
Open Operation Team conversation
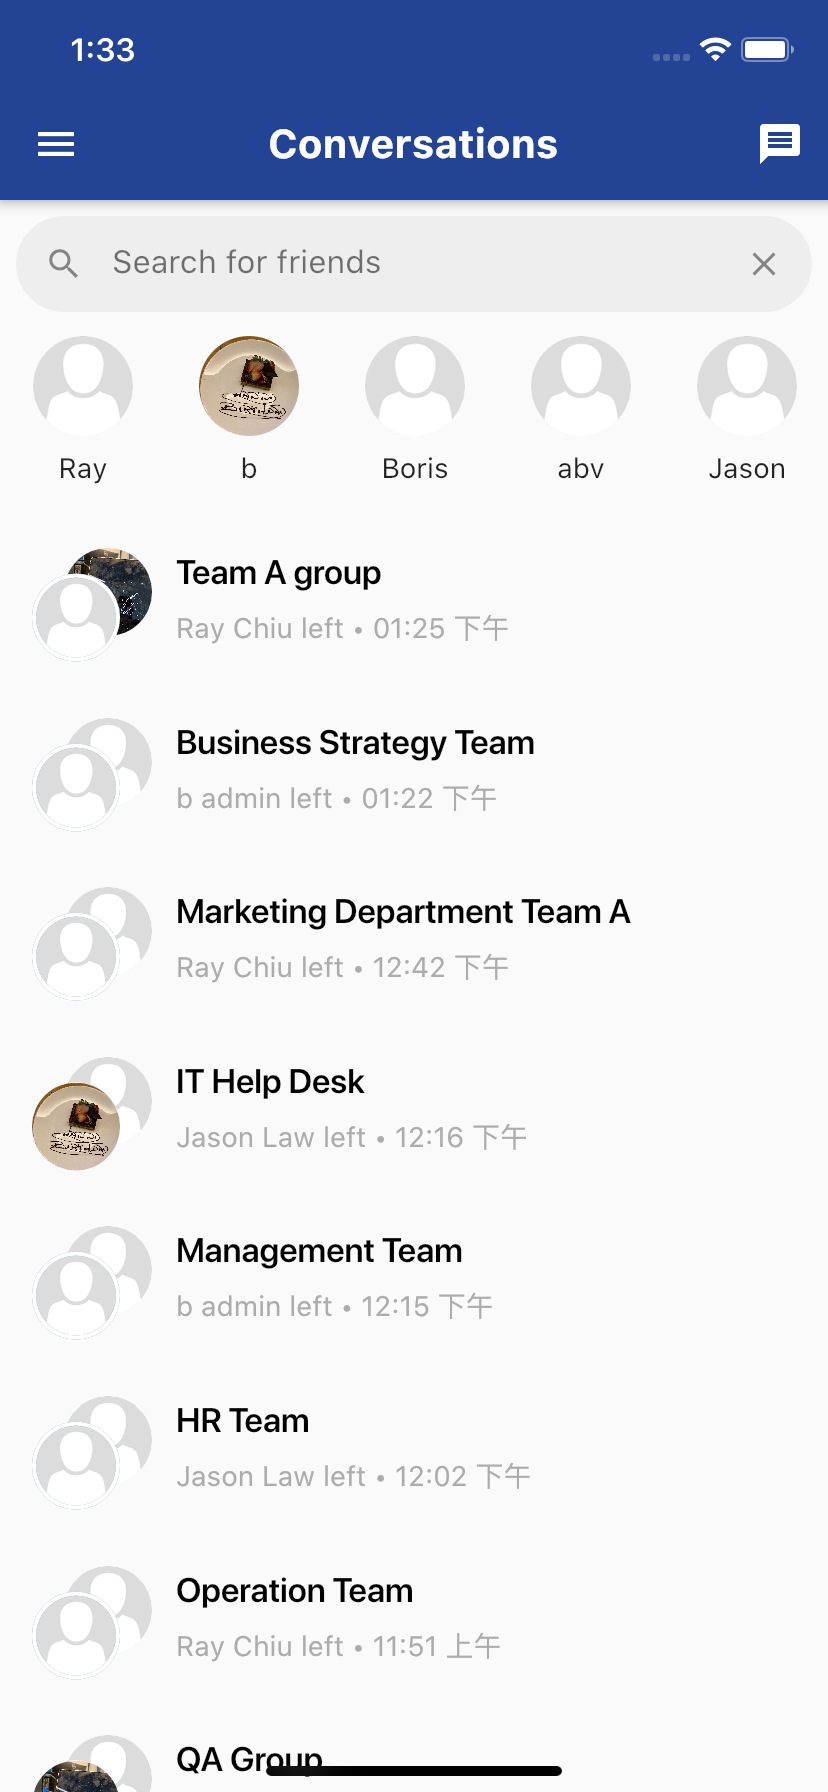click(414, 1619)
